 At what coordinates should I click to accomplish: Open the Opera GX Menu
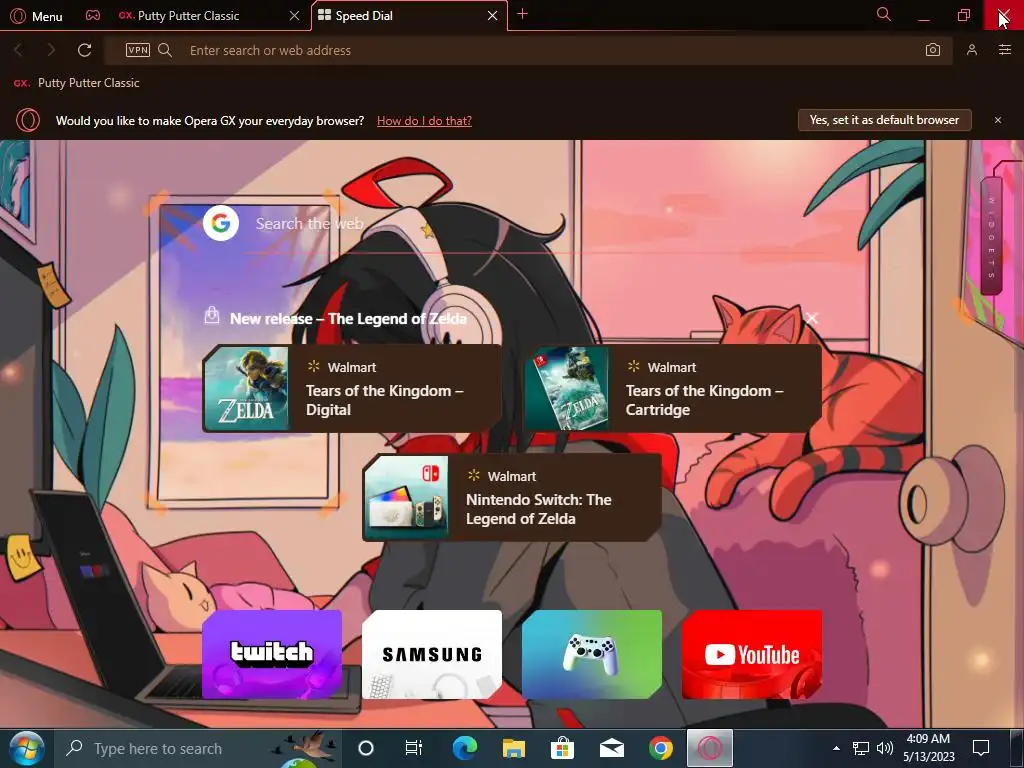[37, 16]
